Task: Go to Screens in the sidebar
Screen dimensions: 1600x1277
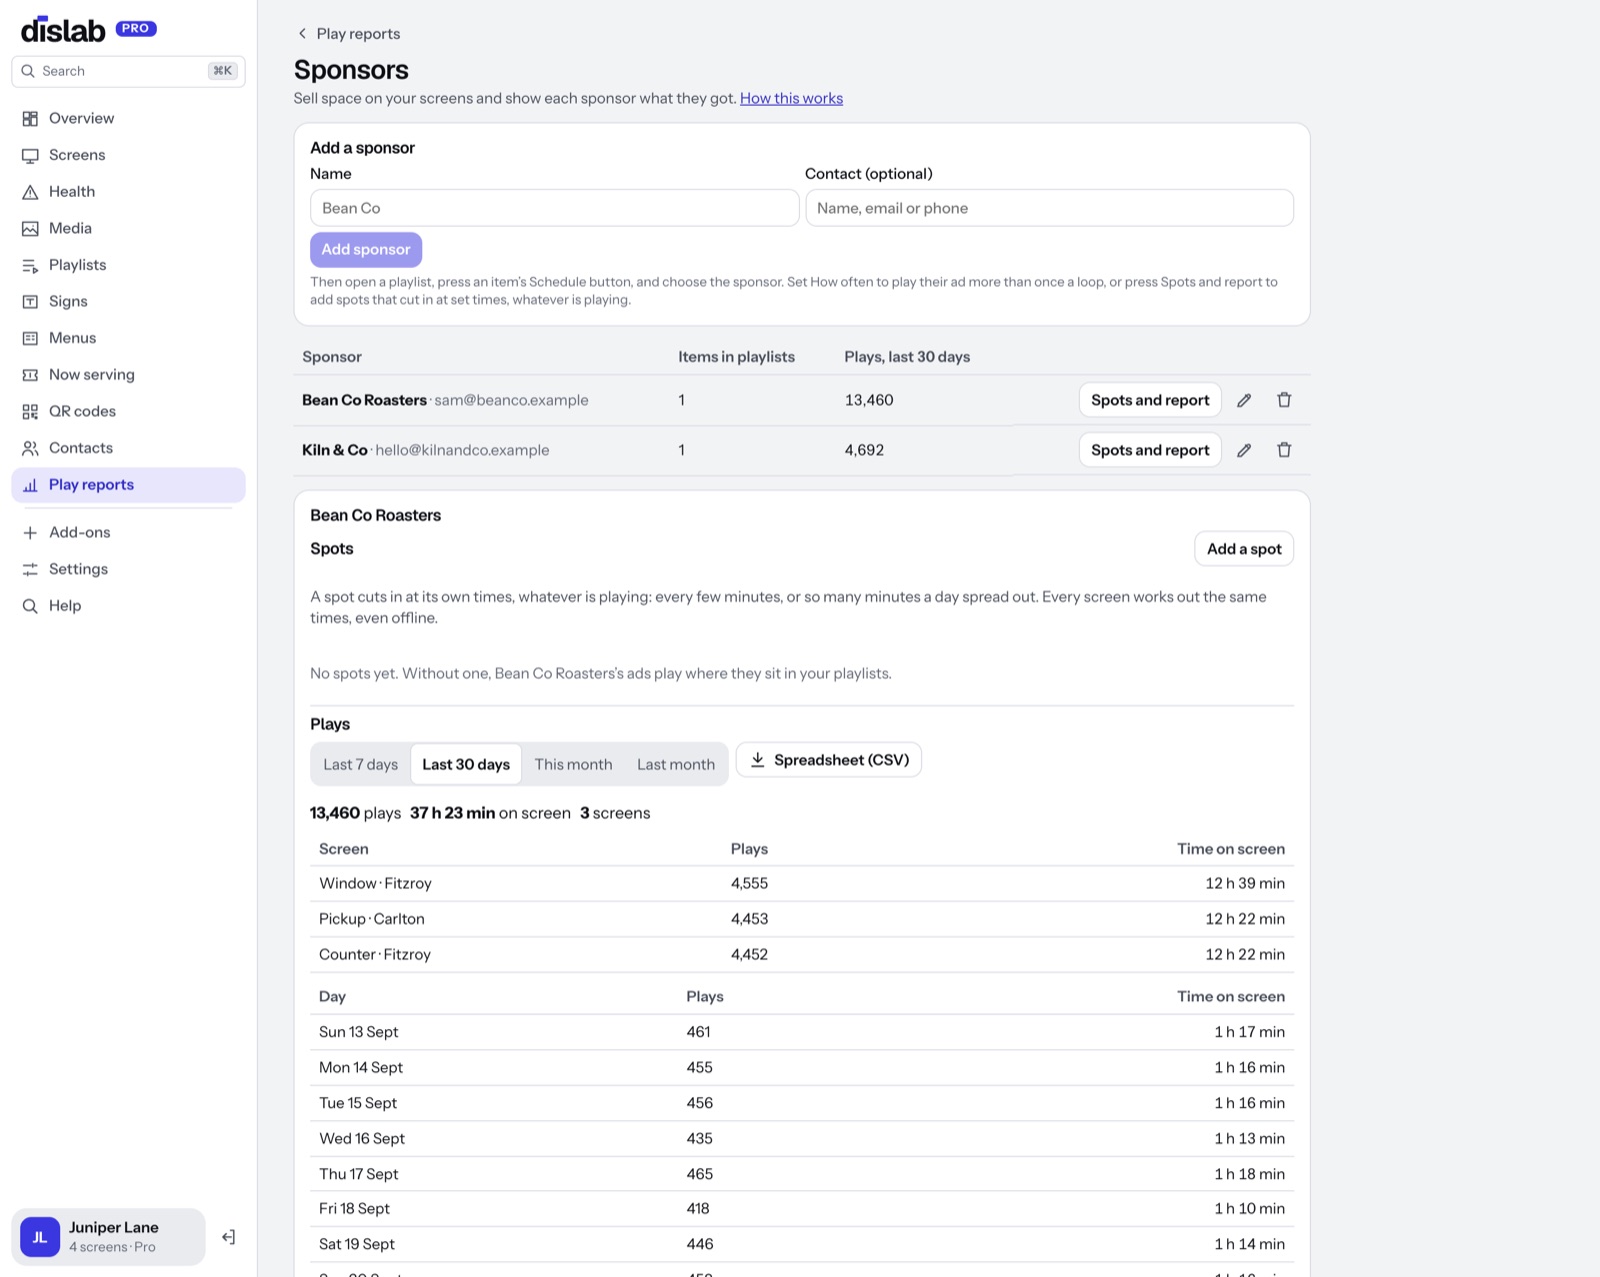Action: pyautogui.click(x=128, y=155)
